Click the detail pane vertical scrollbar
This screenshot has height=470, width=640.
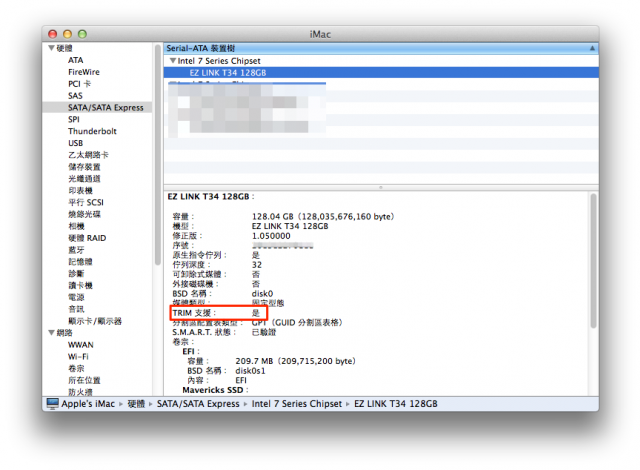(593, 260)
